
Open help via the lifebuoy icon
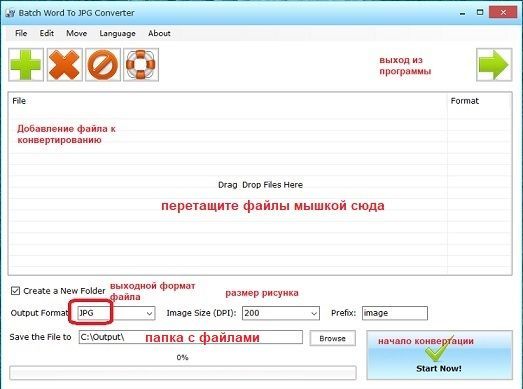[x=141, y=65]
